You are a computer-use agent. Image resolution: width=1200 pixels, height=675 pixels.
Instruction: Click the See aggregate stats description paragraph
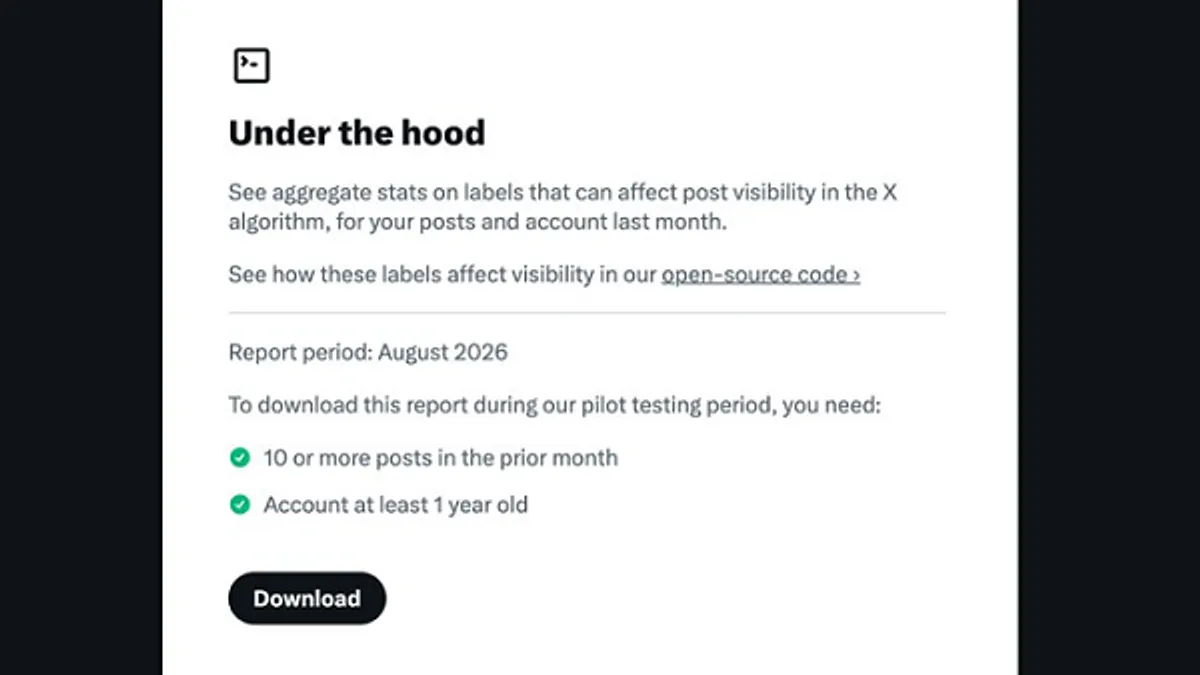click(x=563, y=207)
